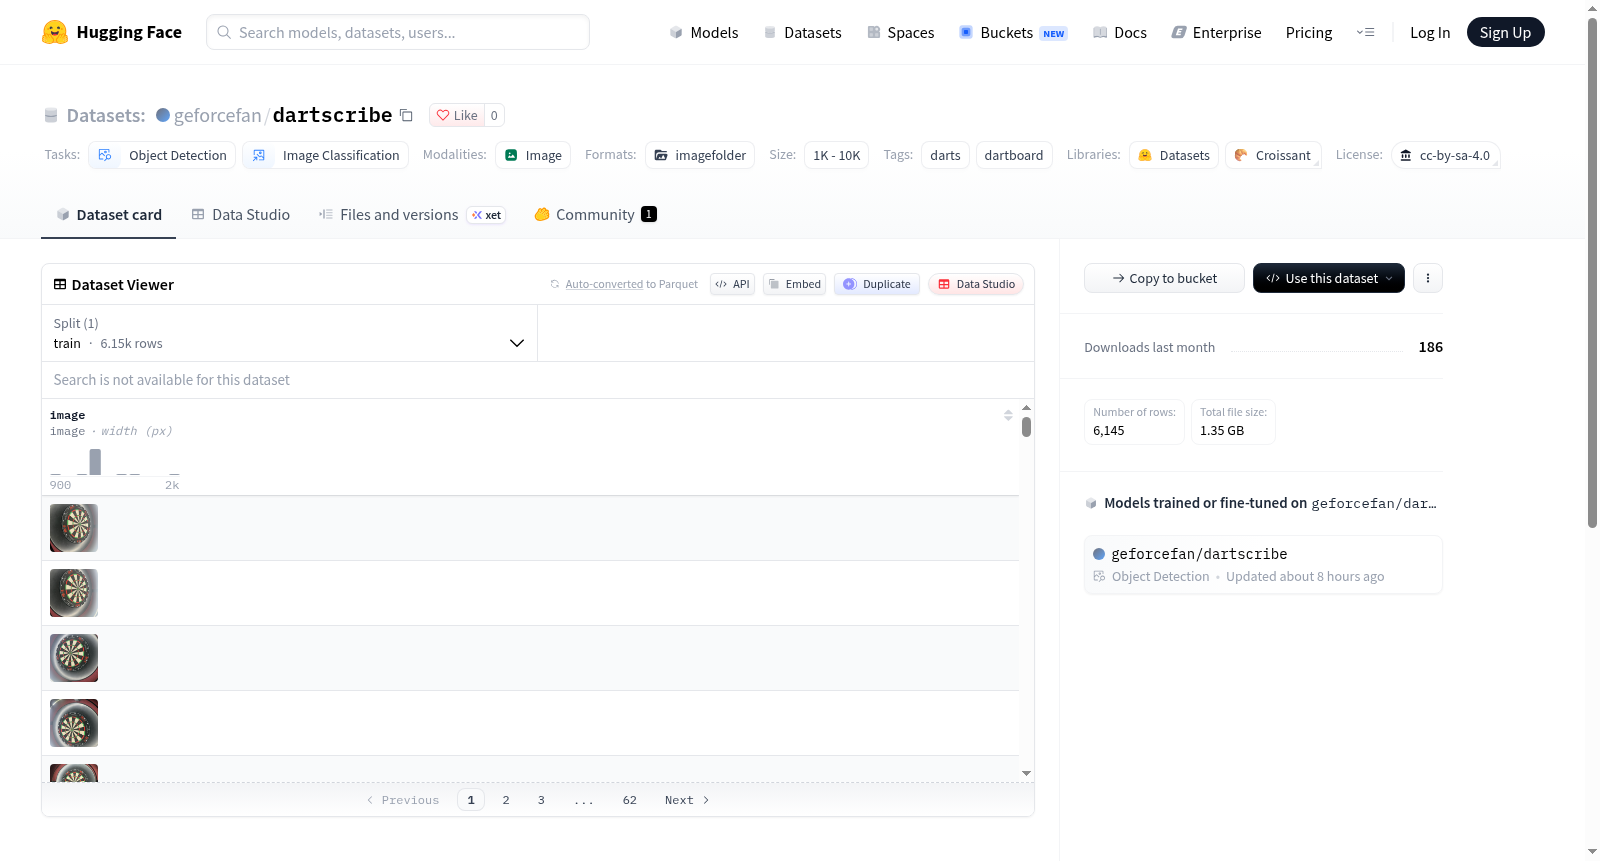Open the Docs link

pos(1120,32)
